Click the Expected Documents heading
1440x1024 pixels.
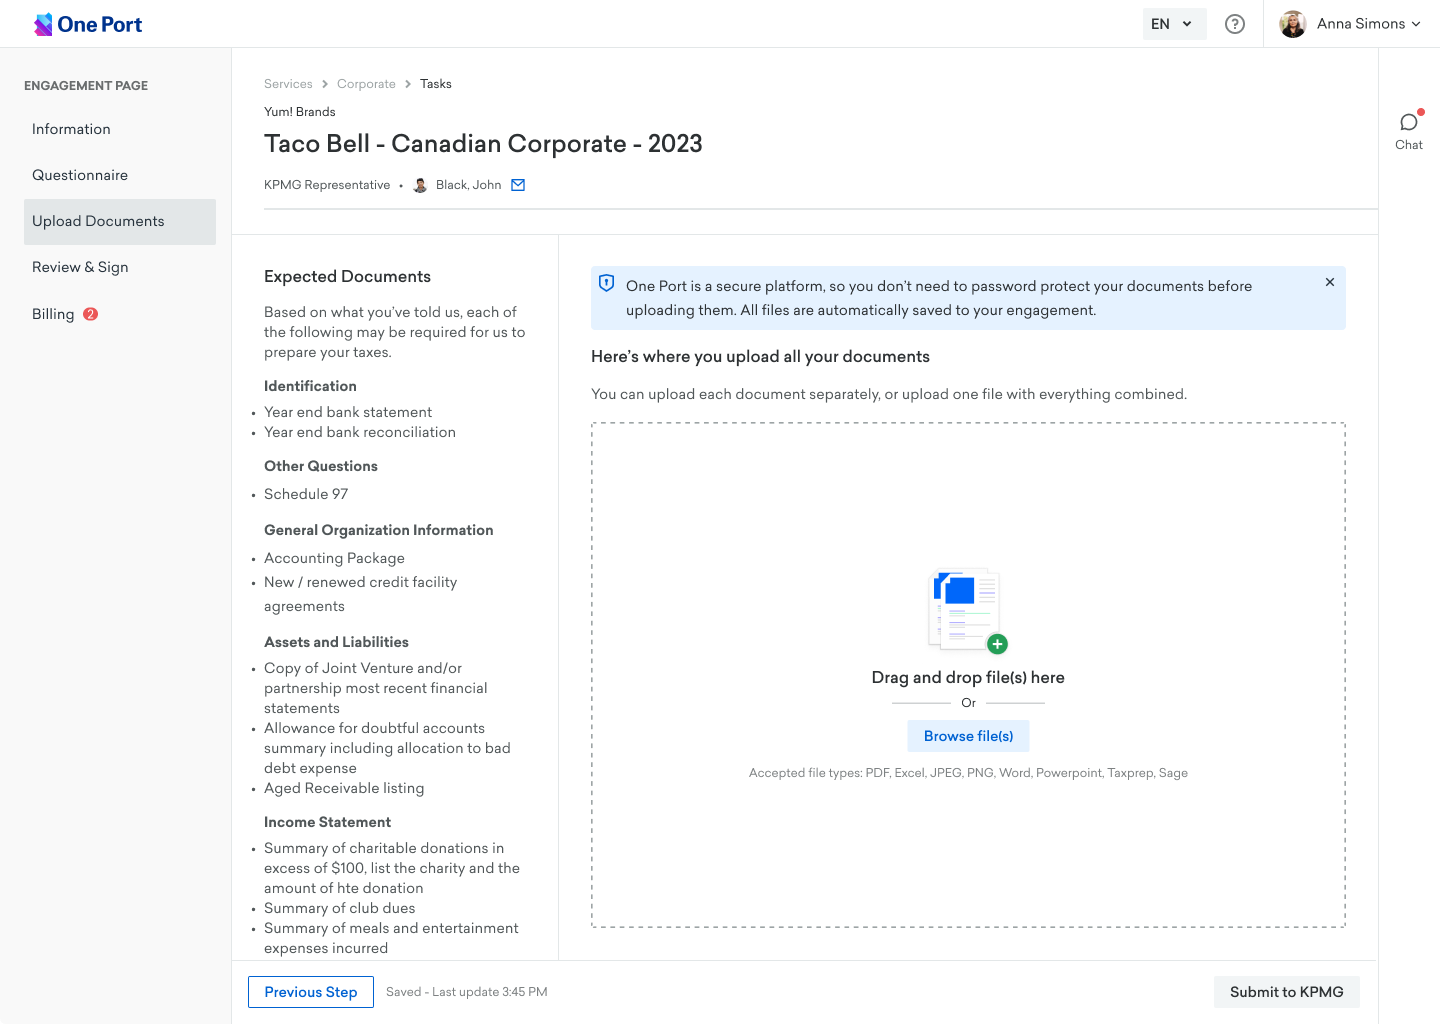(347, 276)
